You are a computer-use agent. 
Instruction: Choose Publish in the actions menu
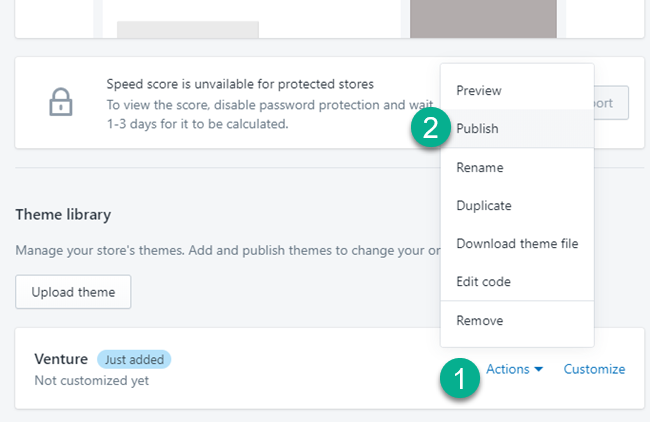click(477, 129)
